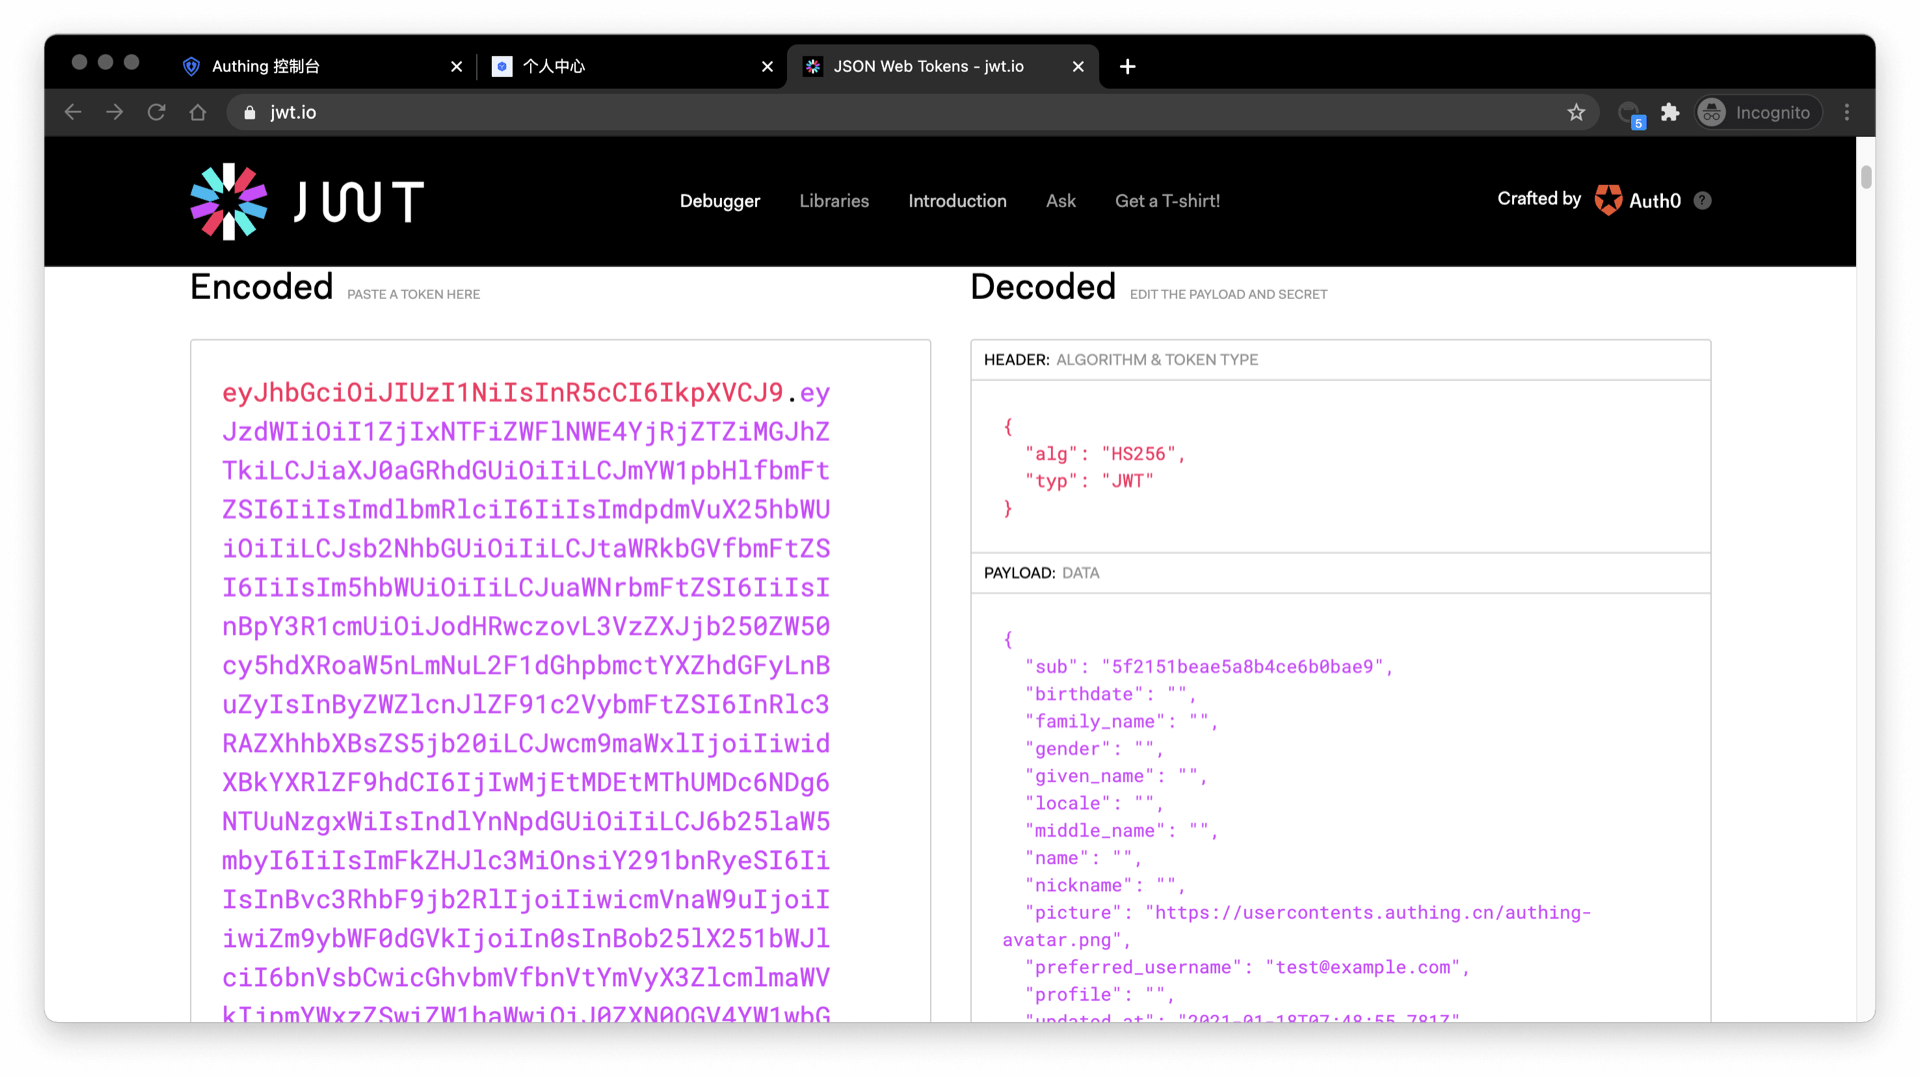Click the Auth0 logo icon beside Crafted by

point(1608,200)
